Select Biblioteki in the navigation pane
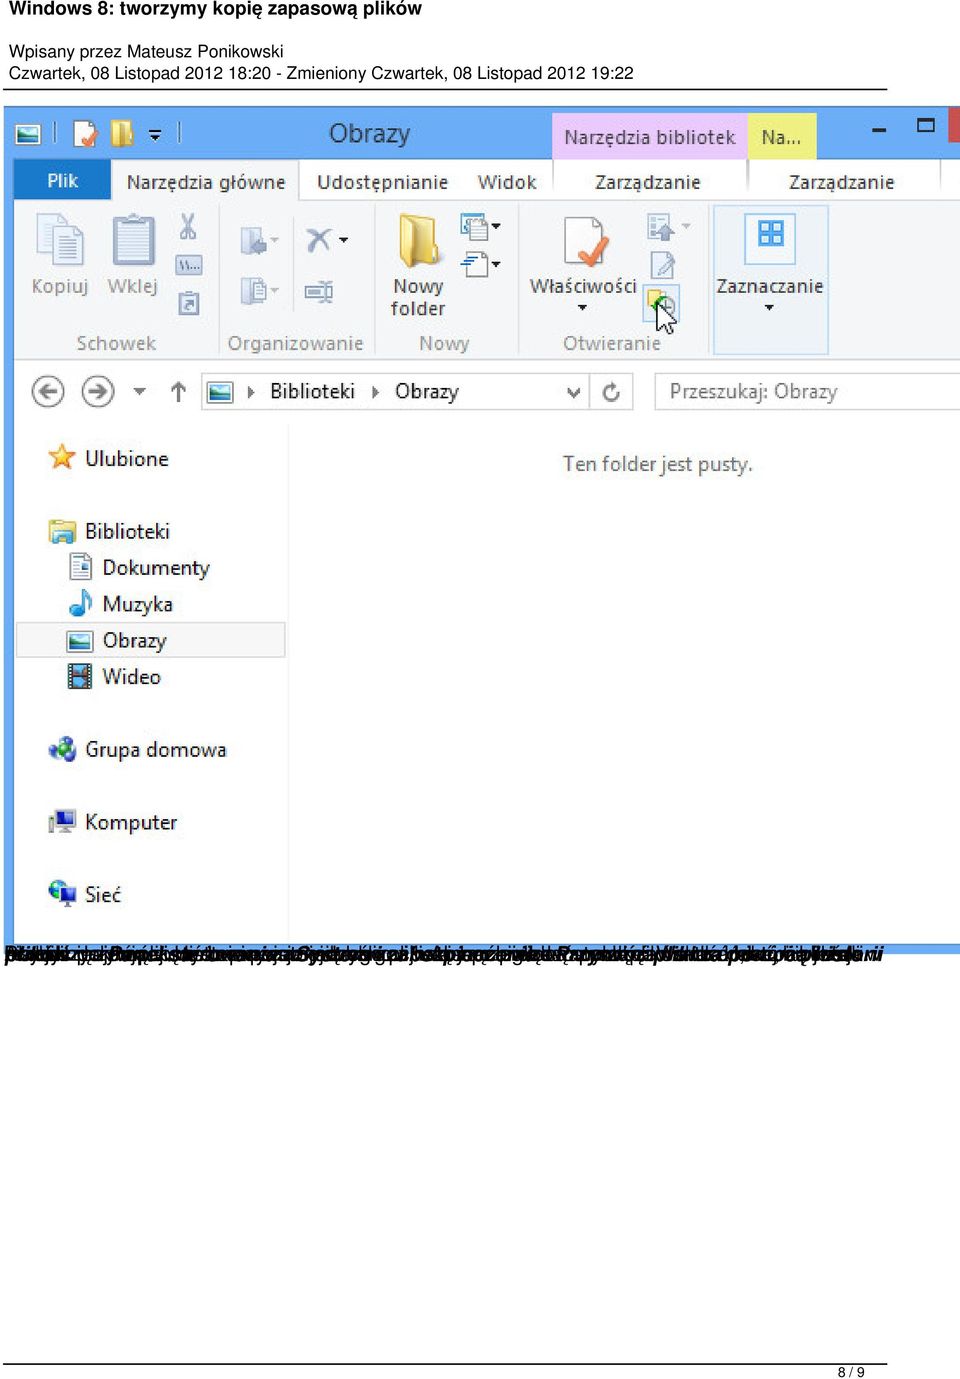 coord(110,531)
